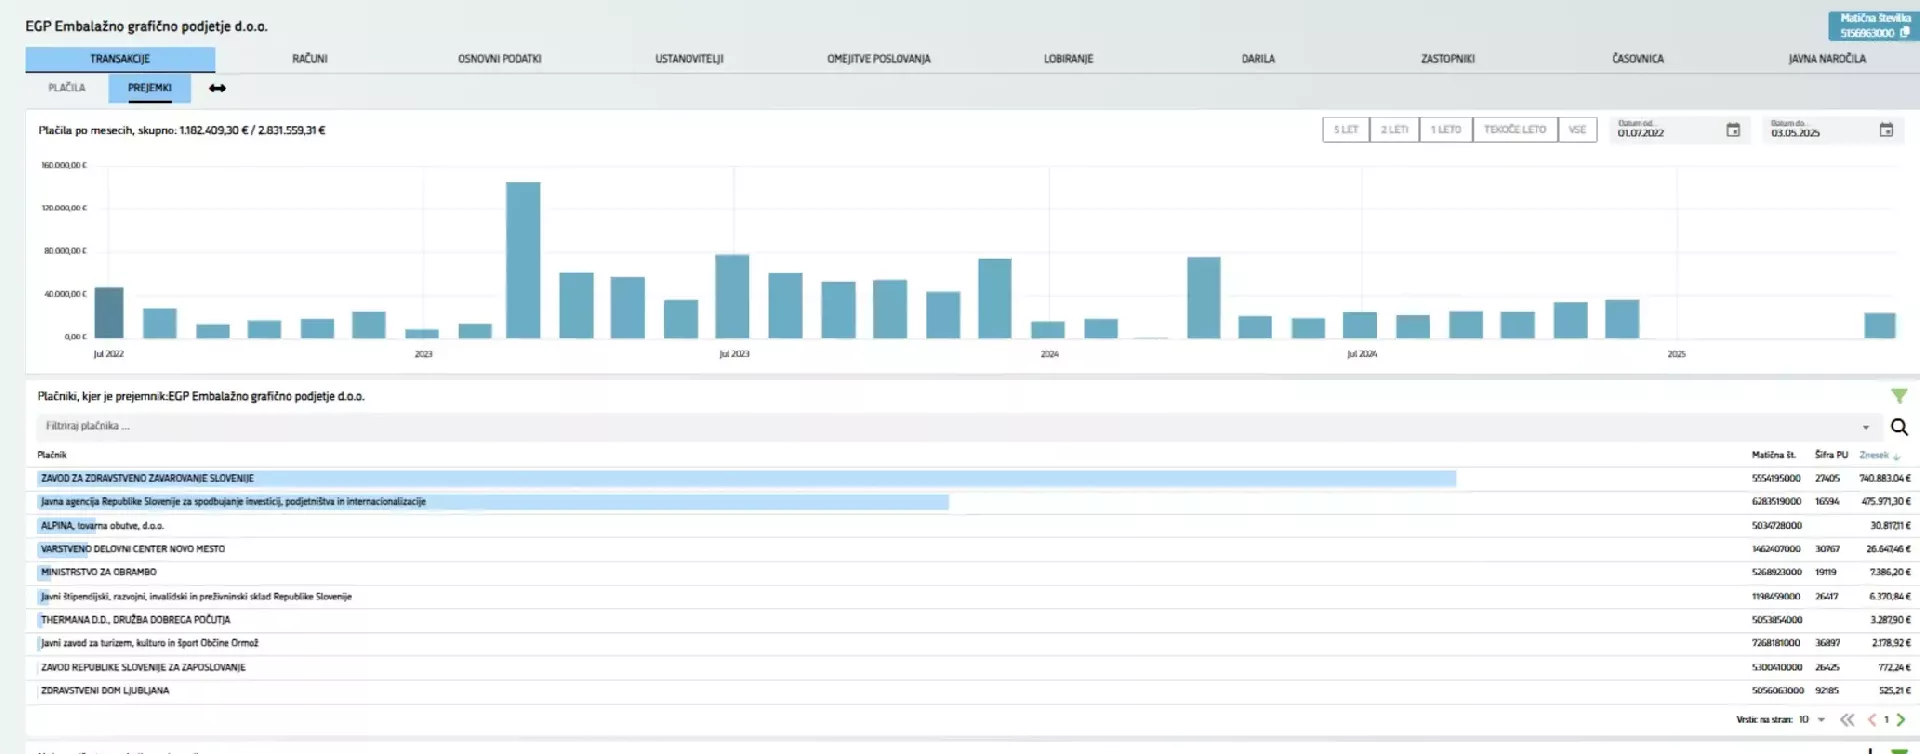
Task: Click the tallest bar in the chart
Action: pyautogui.click(x=523, y=260)
